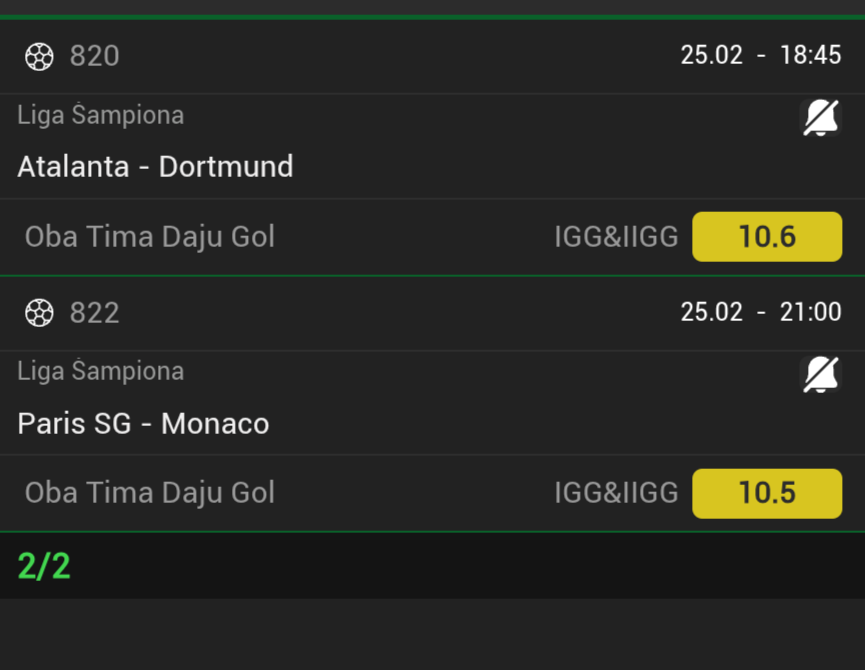Viewport: 865px width, 670px height.
Task: Open the Atalanta - Dortmund match
Action: pos(155,166)
